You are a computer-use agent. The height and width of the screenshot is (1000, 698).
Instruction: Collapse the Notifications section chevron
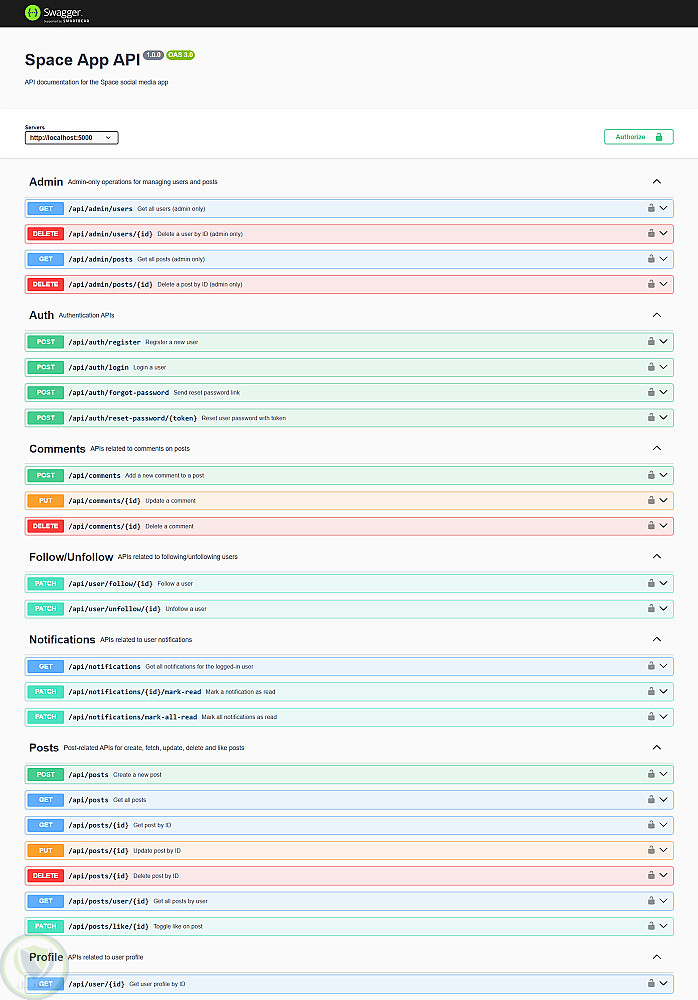pos(657,639)
